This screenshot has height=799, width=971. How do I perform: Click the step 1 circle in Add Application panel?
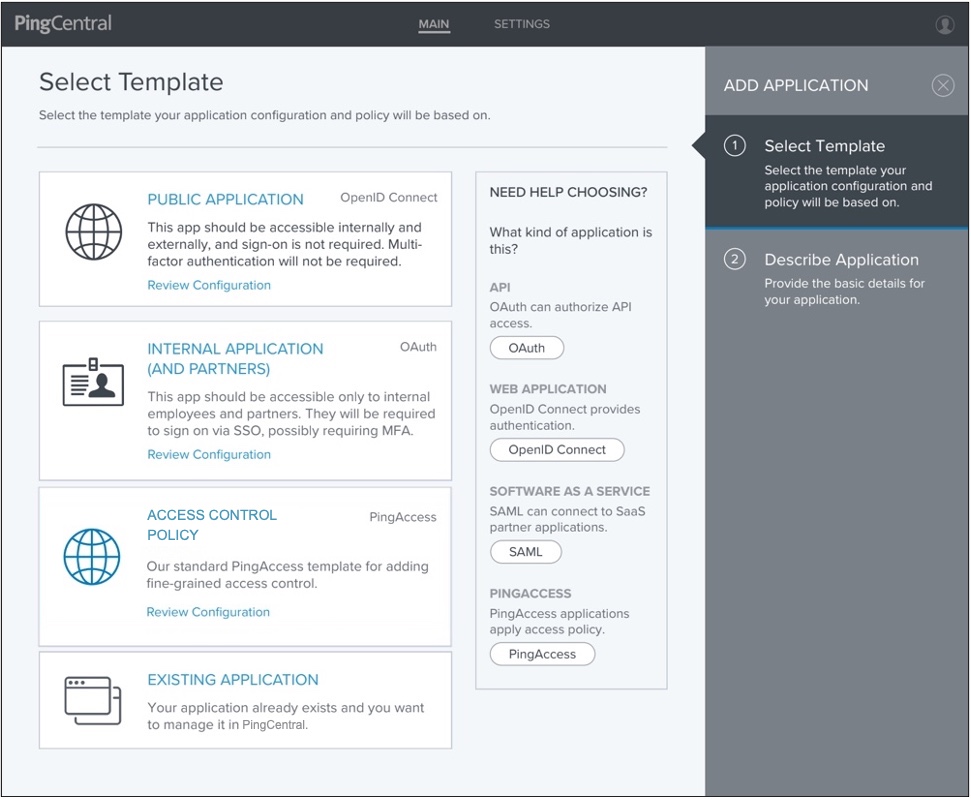(x=734, y=146)
